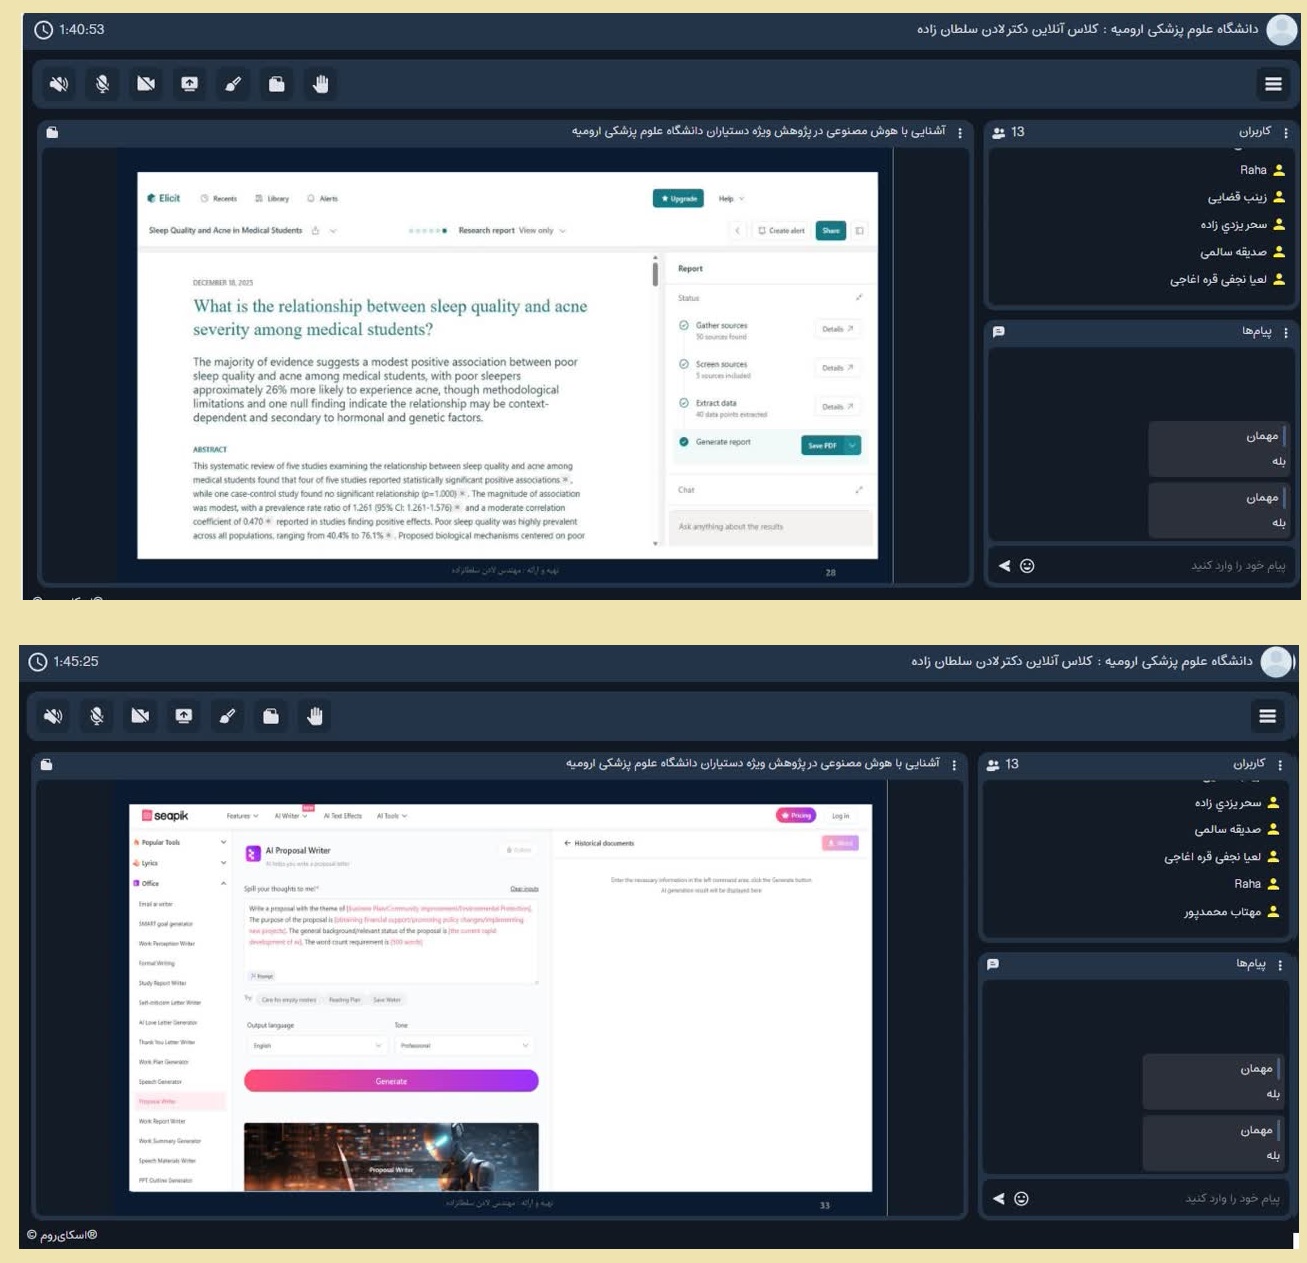Open the Library tab in Elicit
Screen dimensions: 1307x1263
pos(272,199)
